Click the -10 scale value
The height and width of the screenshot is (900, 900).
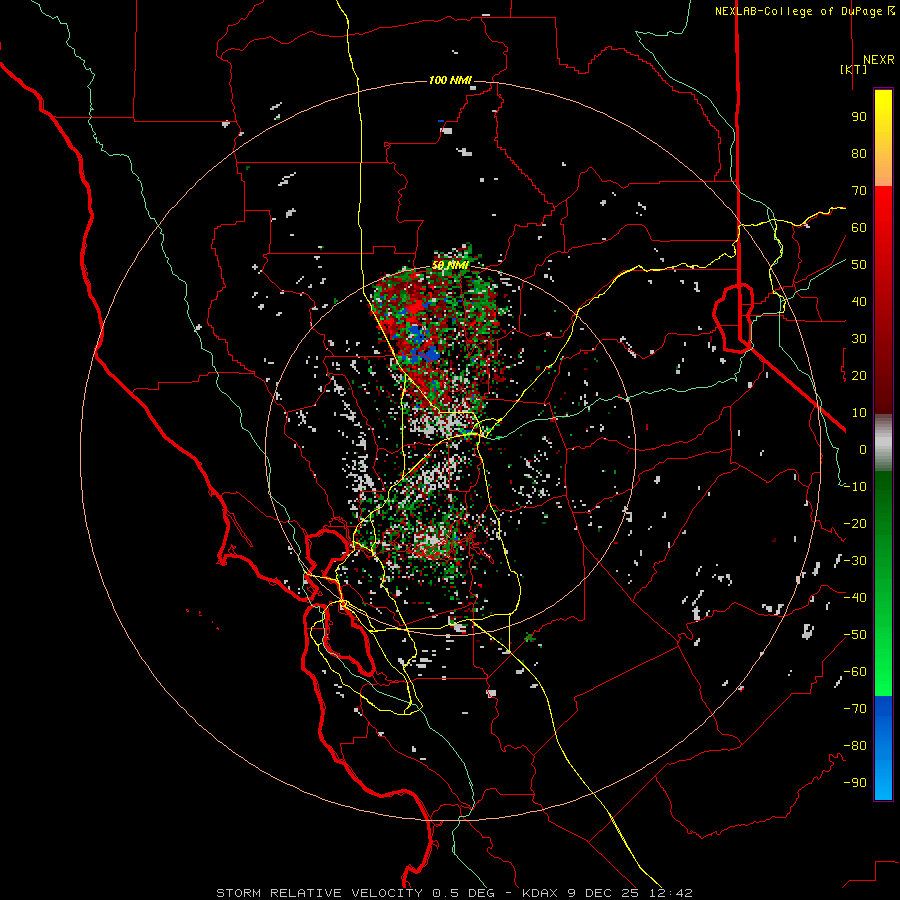(855, 487)
